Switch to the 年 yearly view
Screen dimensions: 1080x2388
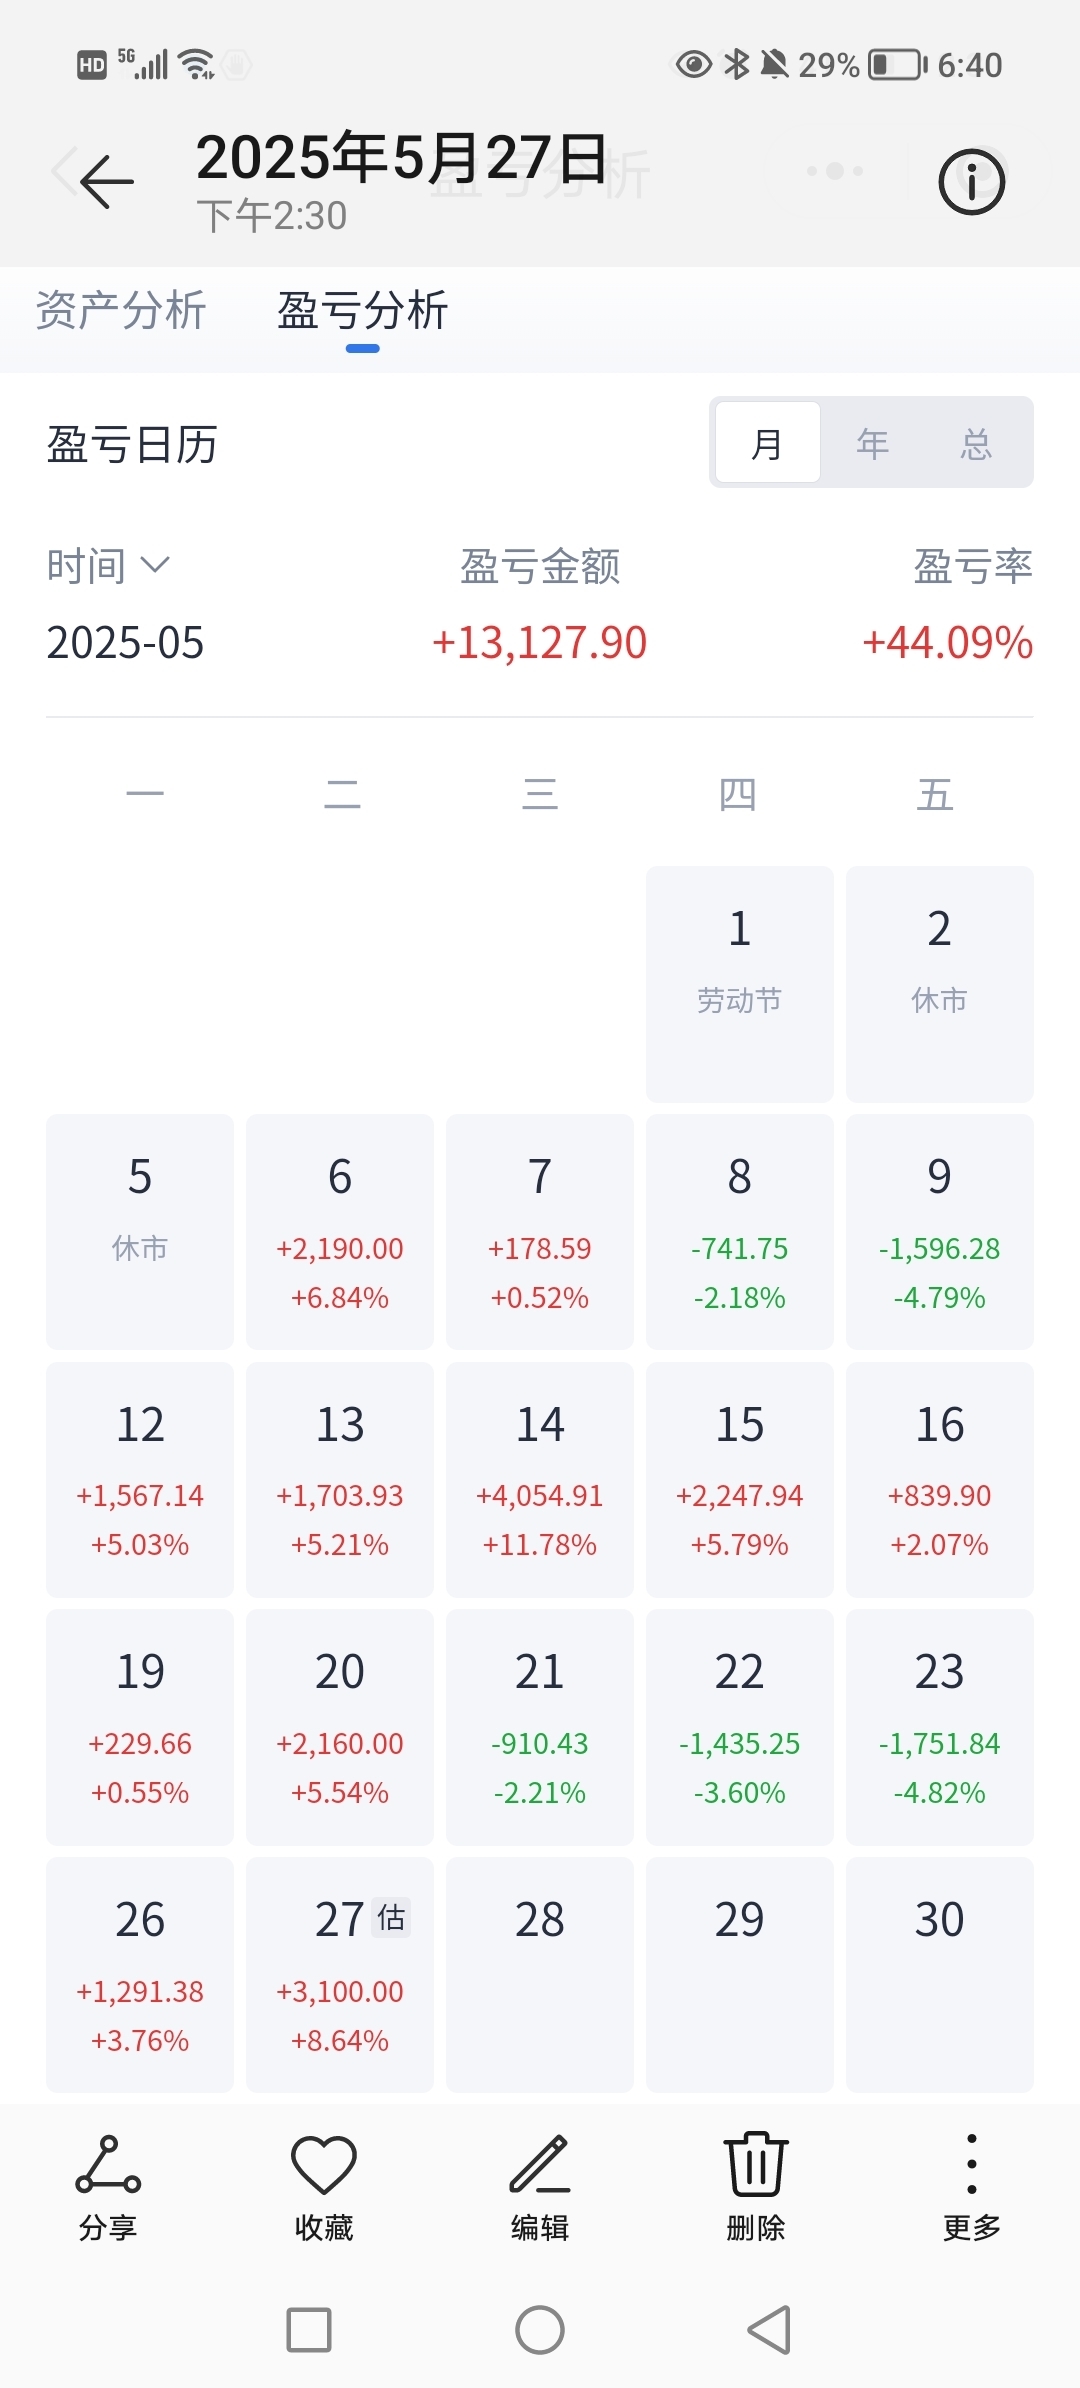872,443
